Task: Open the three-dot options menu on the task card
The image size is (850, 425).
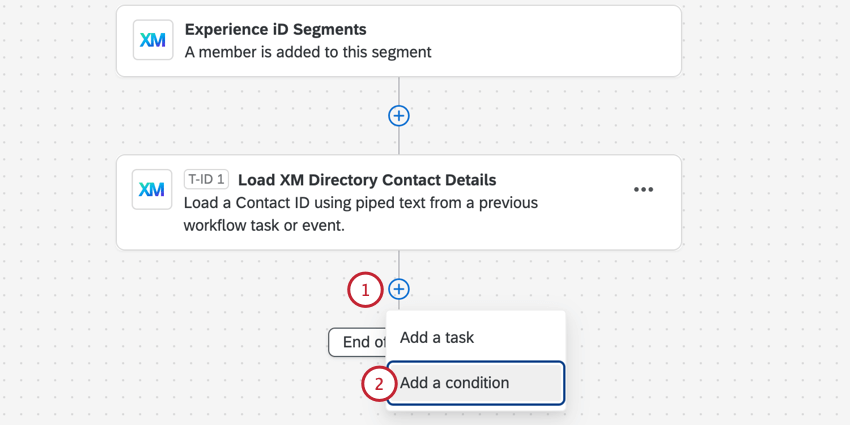Action: 643,190
